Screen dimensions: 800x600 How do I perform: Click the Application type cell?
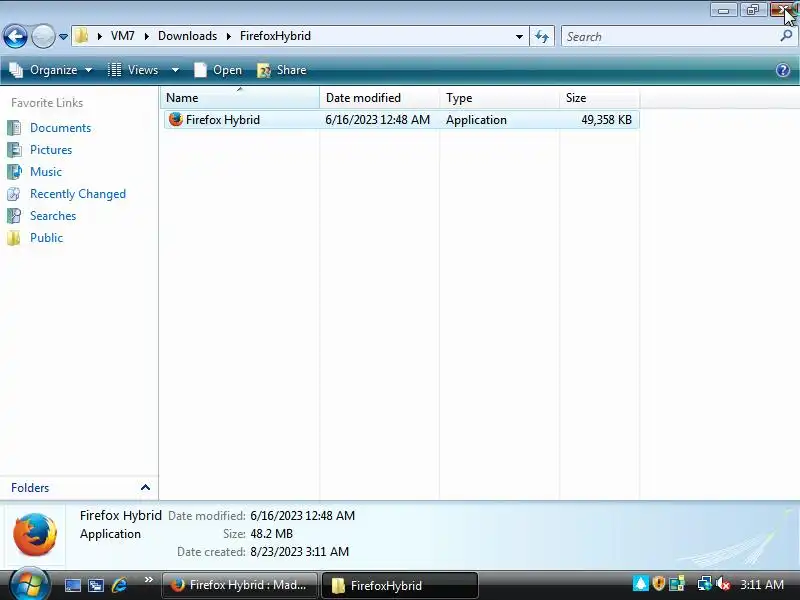click(x=476, y=120)
